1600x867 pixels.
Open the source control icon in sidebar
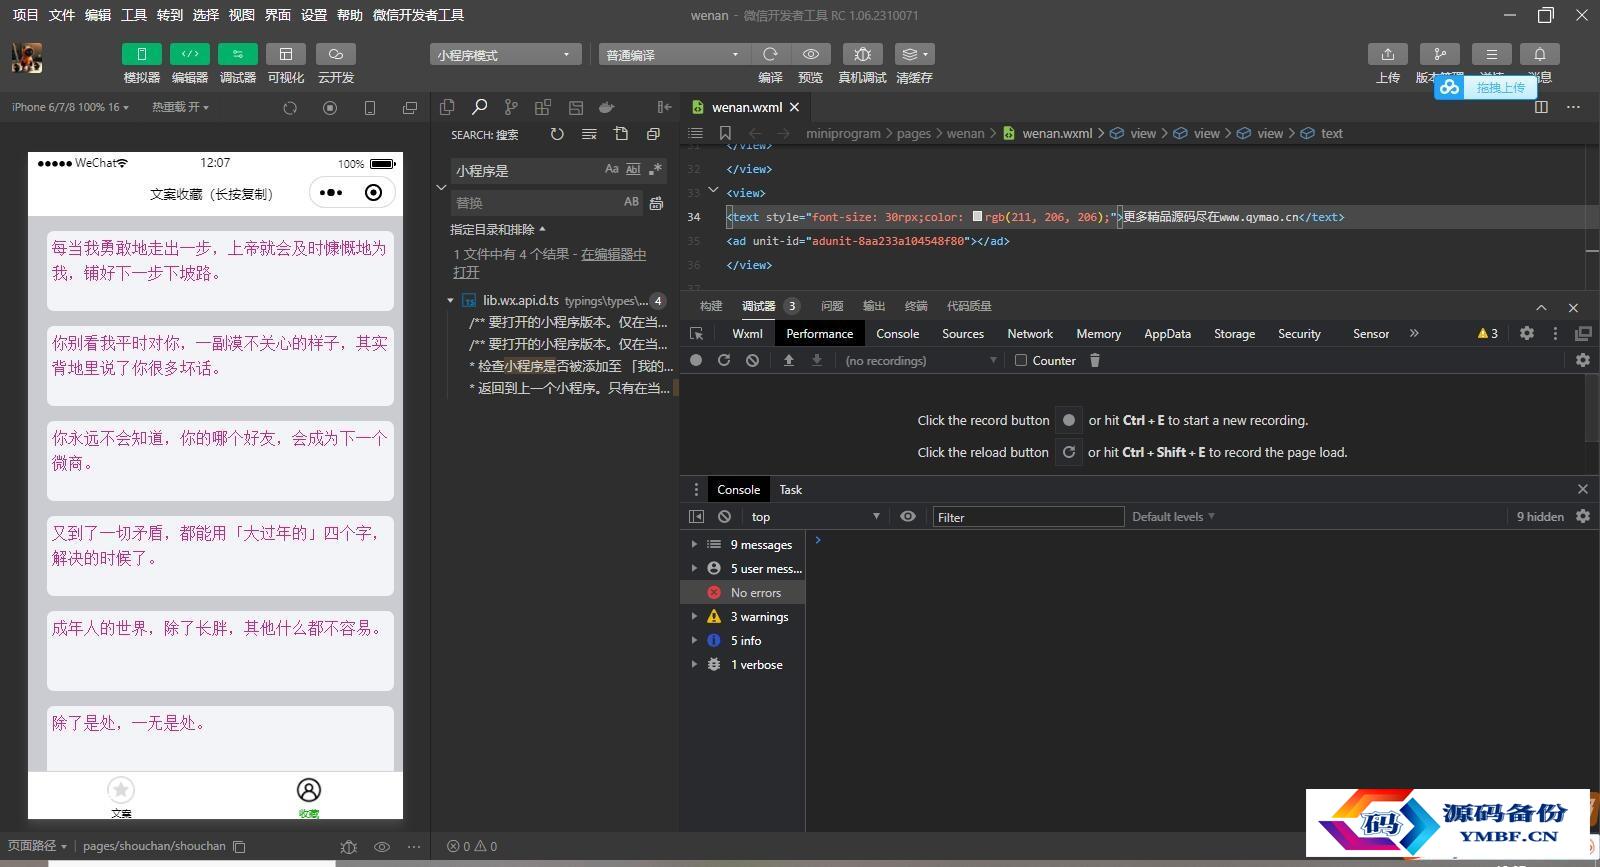tap(511, 107)
